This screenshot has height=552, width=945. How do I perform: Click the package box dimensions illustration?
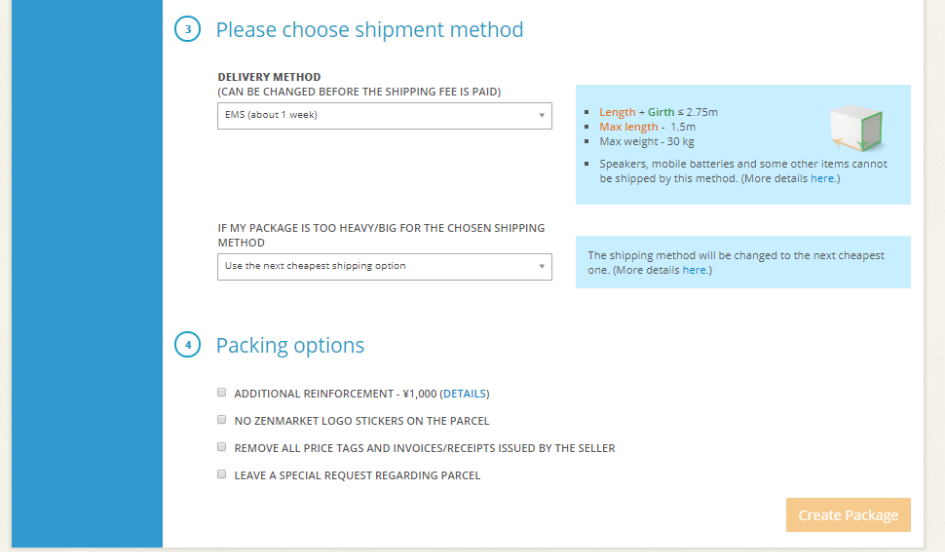(x=856, y=128)
